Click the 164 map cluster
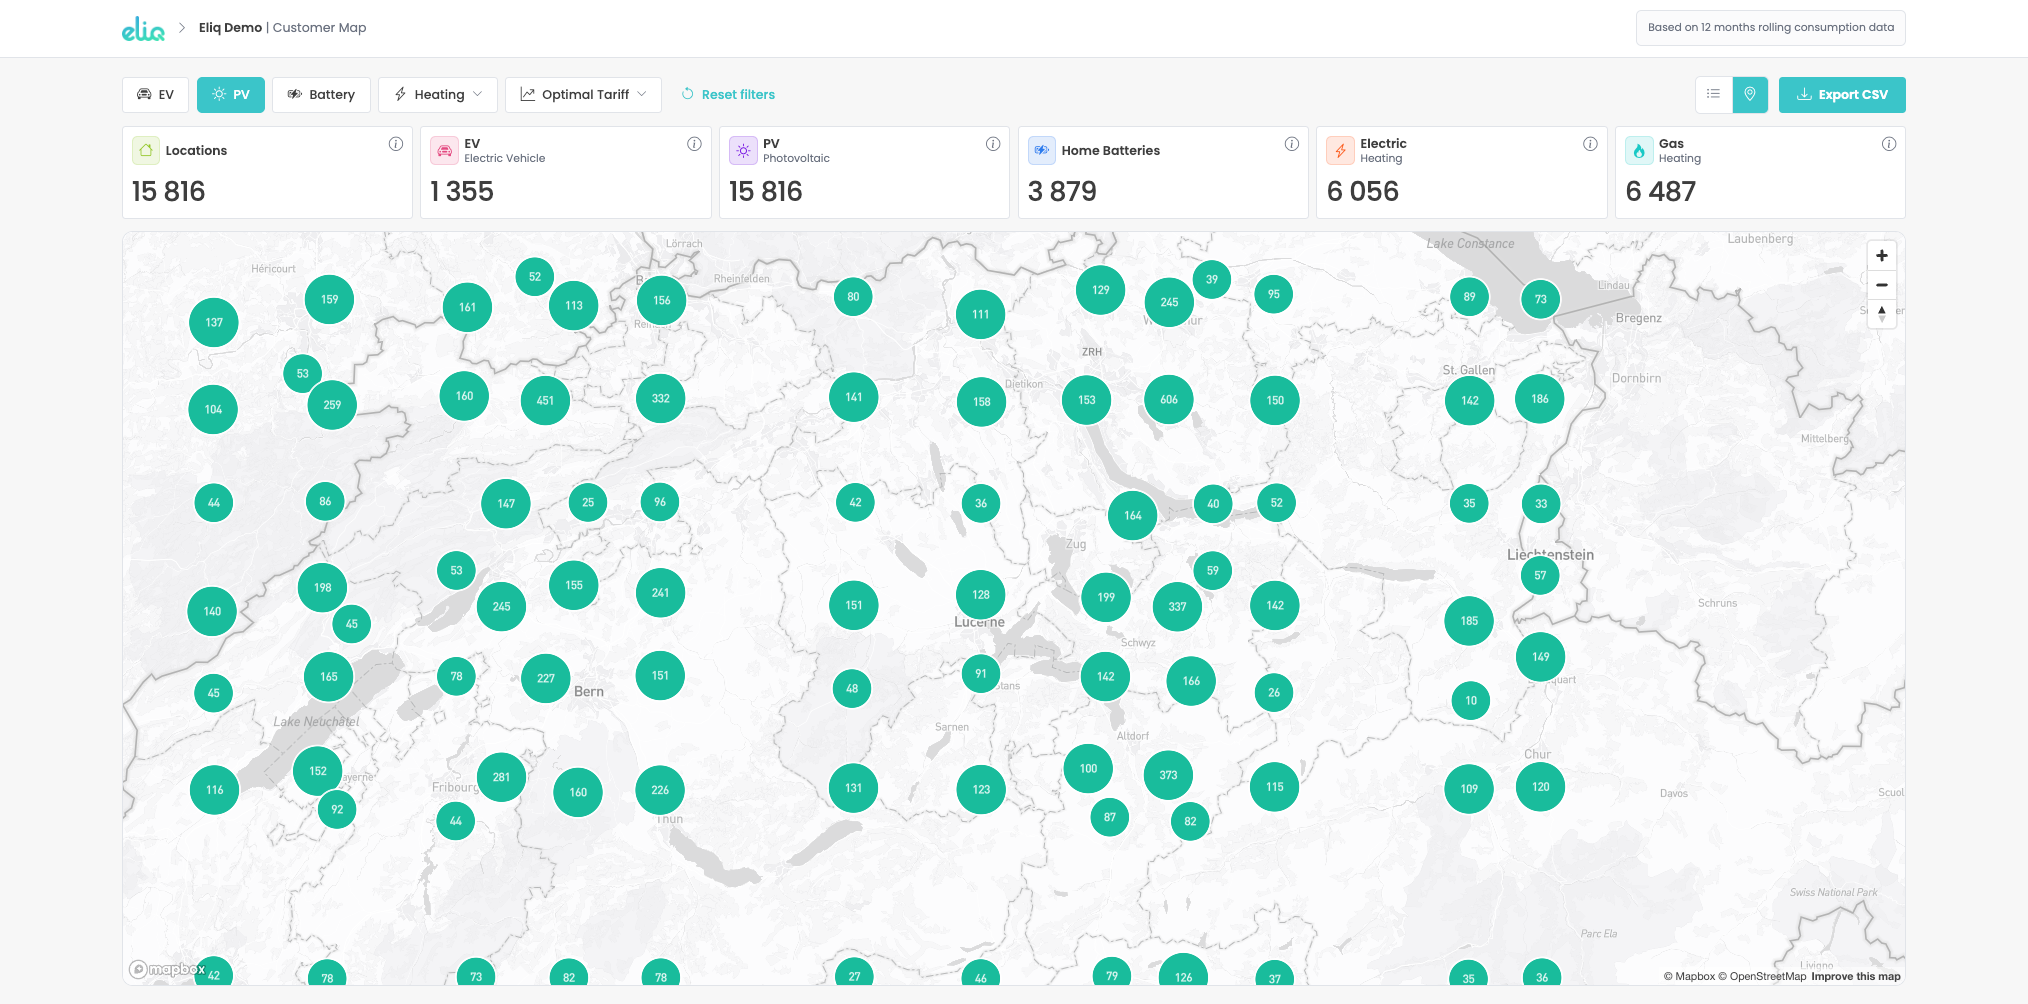The height and width of the screenshot is (1004, 2028). point(1133,516)
